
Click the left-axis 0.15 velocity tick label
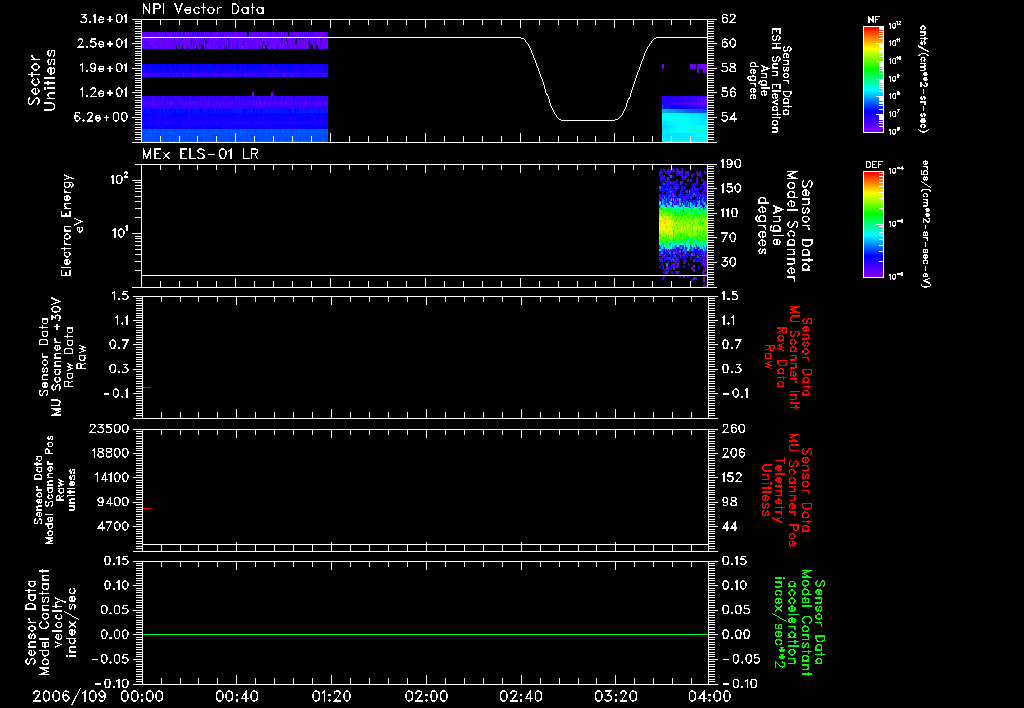click(116, 560)
